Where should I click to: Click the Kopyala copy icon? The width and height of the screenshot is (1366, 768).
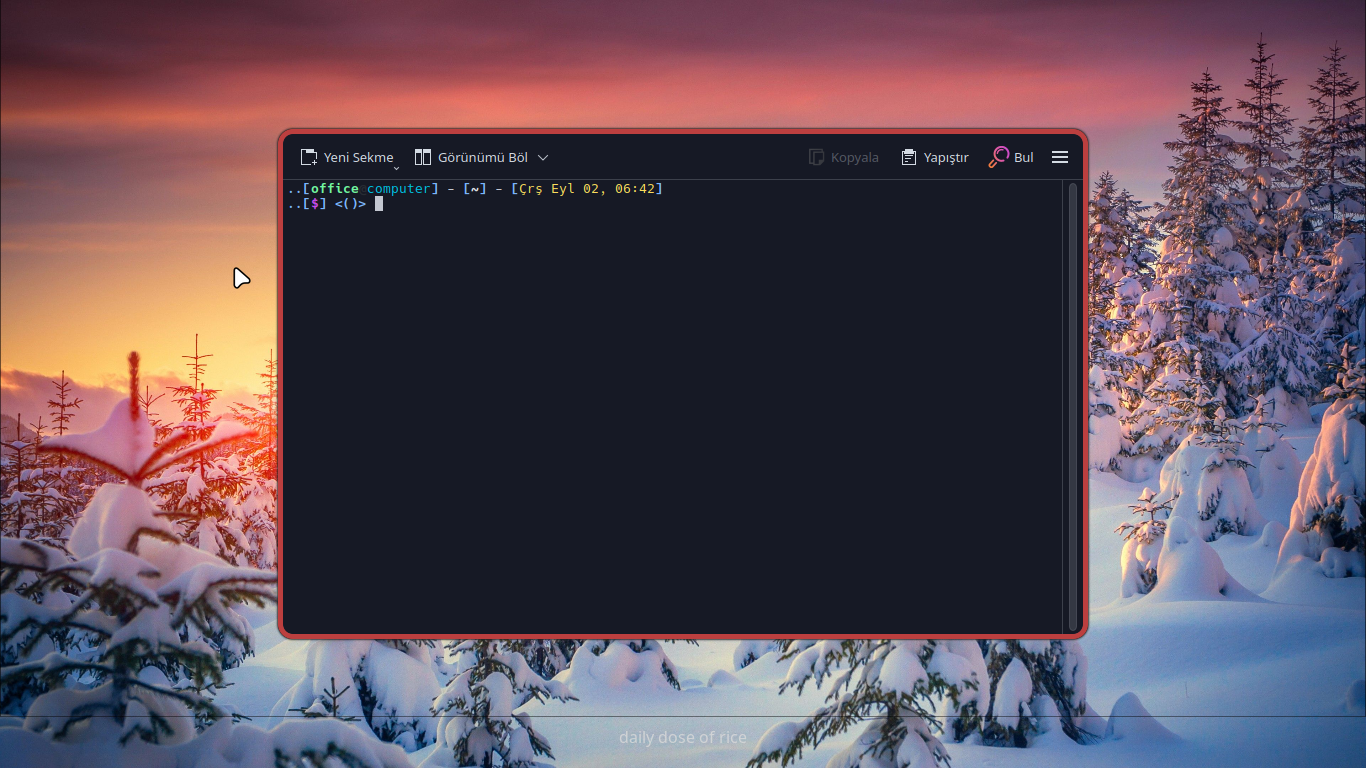coord(816,157)
